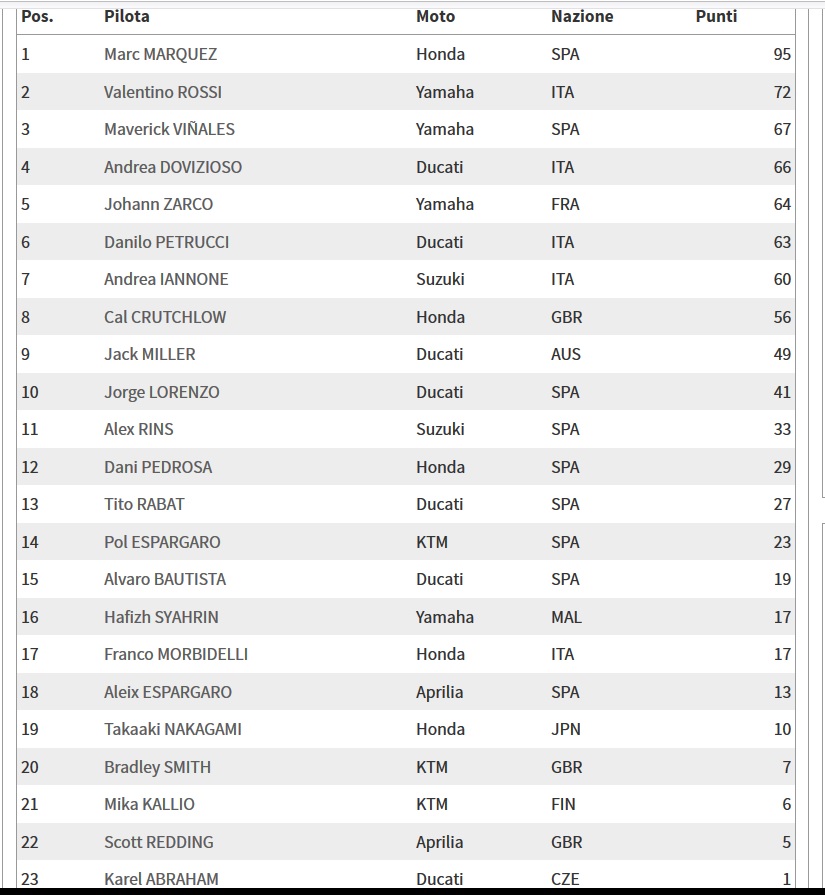Select Takaaki NAKAGAMI rider cell
This screenshot has width=825, height=895.
(x=173, y=729)
